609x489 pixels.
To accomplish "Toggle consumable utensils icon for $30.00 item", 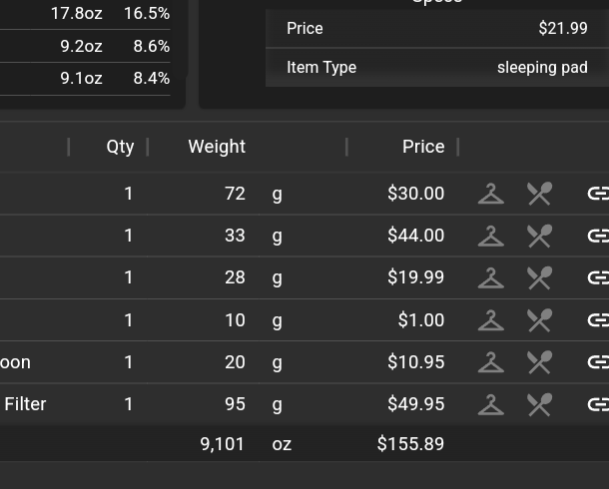I will point(539,194).
